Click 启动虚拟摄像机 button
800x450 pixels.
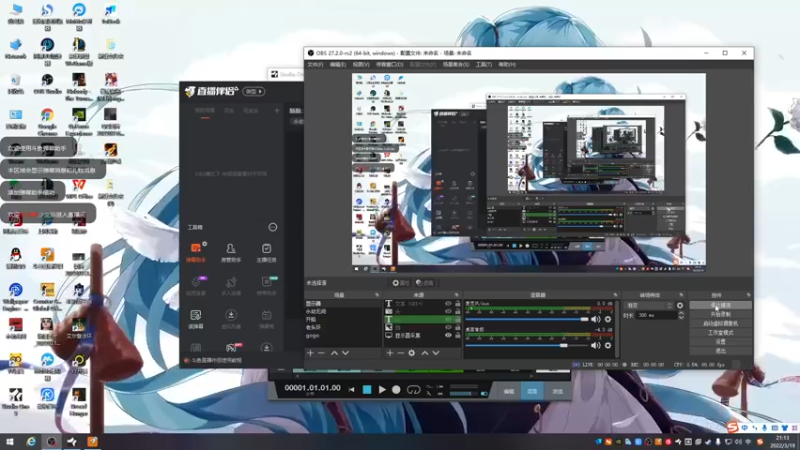[x=720, y=323]
